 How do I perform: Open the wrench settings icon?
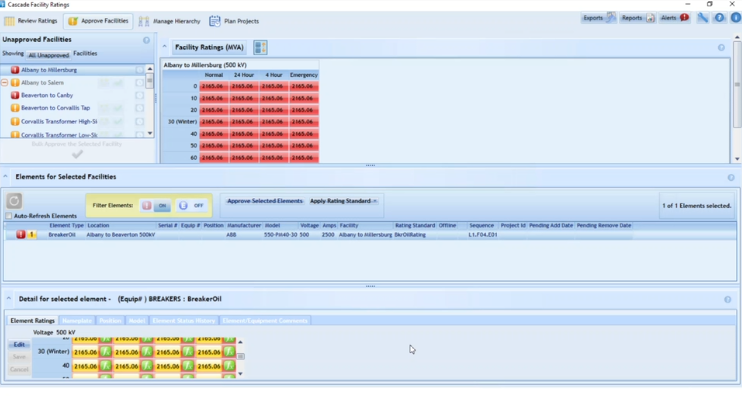coord(703,18)
